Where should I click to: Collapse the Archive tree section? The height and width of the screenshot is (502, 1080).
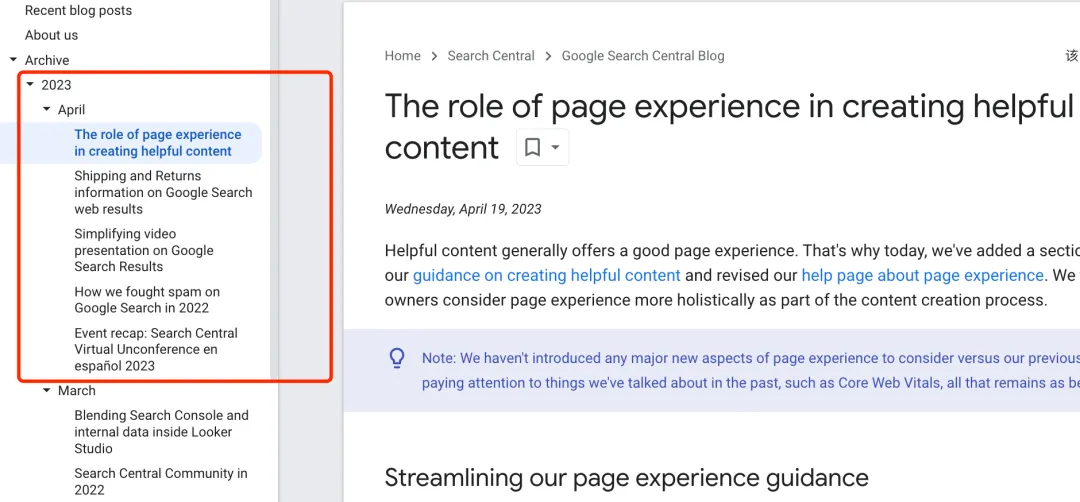pyautogui.click(x=13, y=60)
